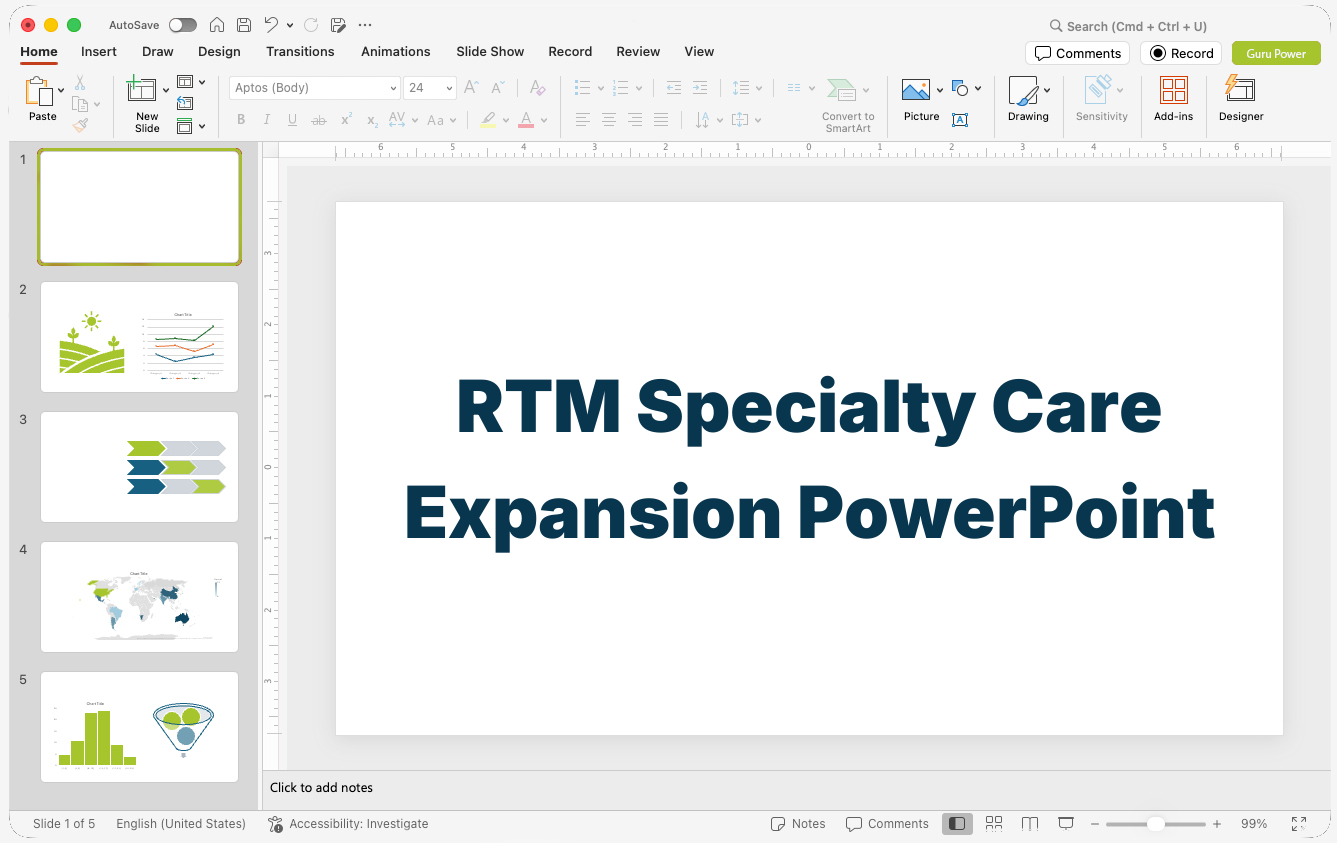Open the slide Layout dropdown
Screen dimensions: 1337x843
tap(191, 82)
